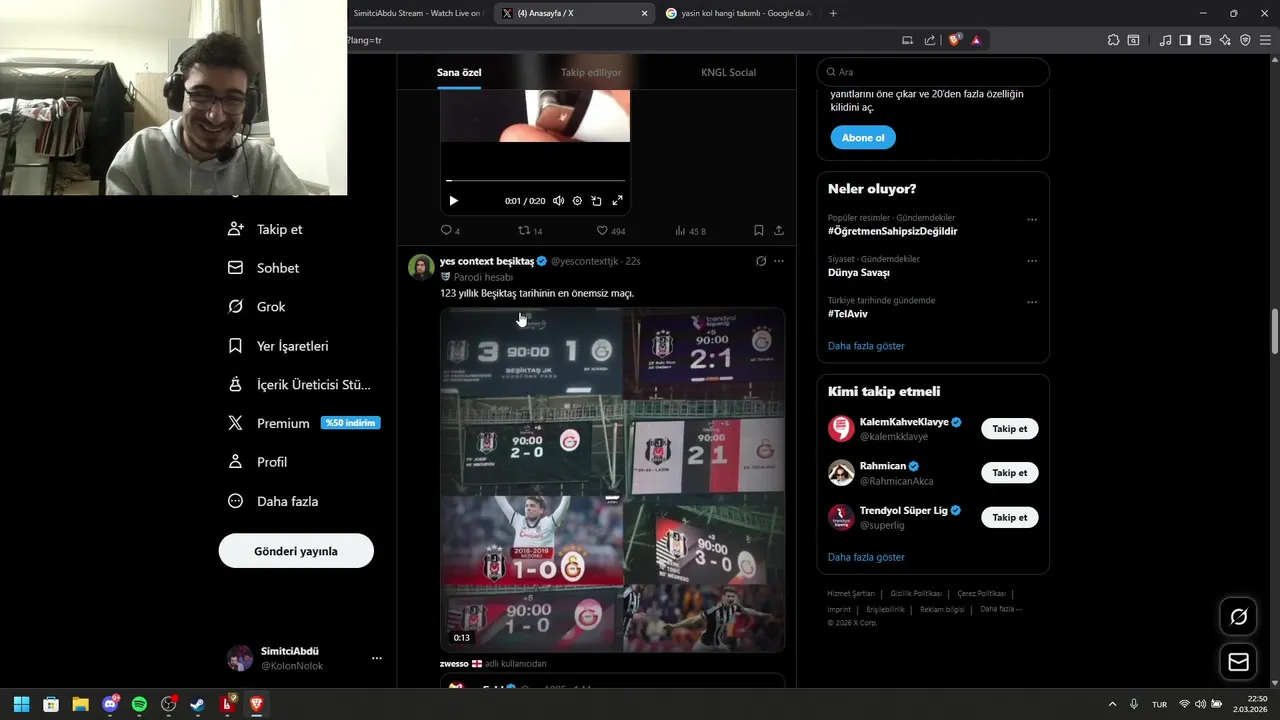Click Gönderi yayınla button
Screen dimensions: 1280x720
(296, 551)
